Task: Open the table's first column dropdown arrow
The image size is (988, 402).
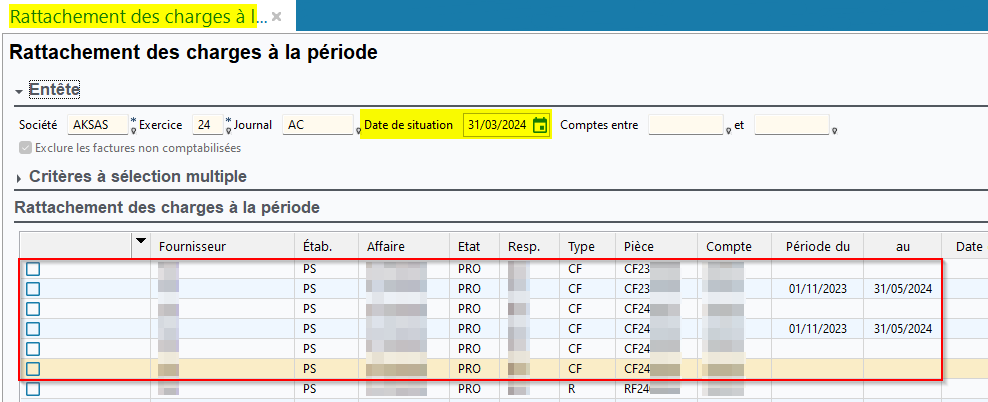Action: pos(141,240)
